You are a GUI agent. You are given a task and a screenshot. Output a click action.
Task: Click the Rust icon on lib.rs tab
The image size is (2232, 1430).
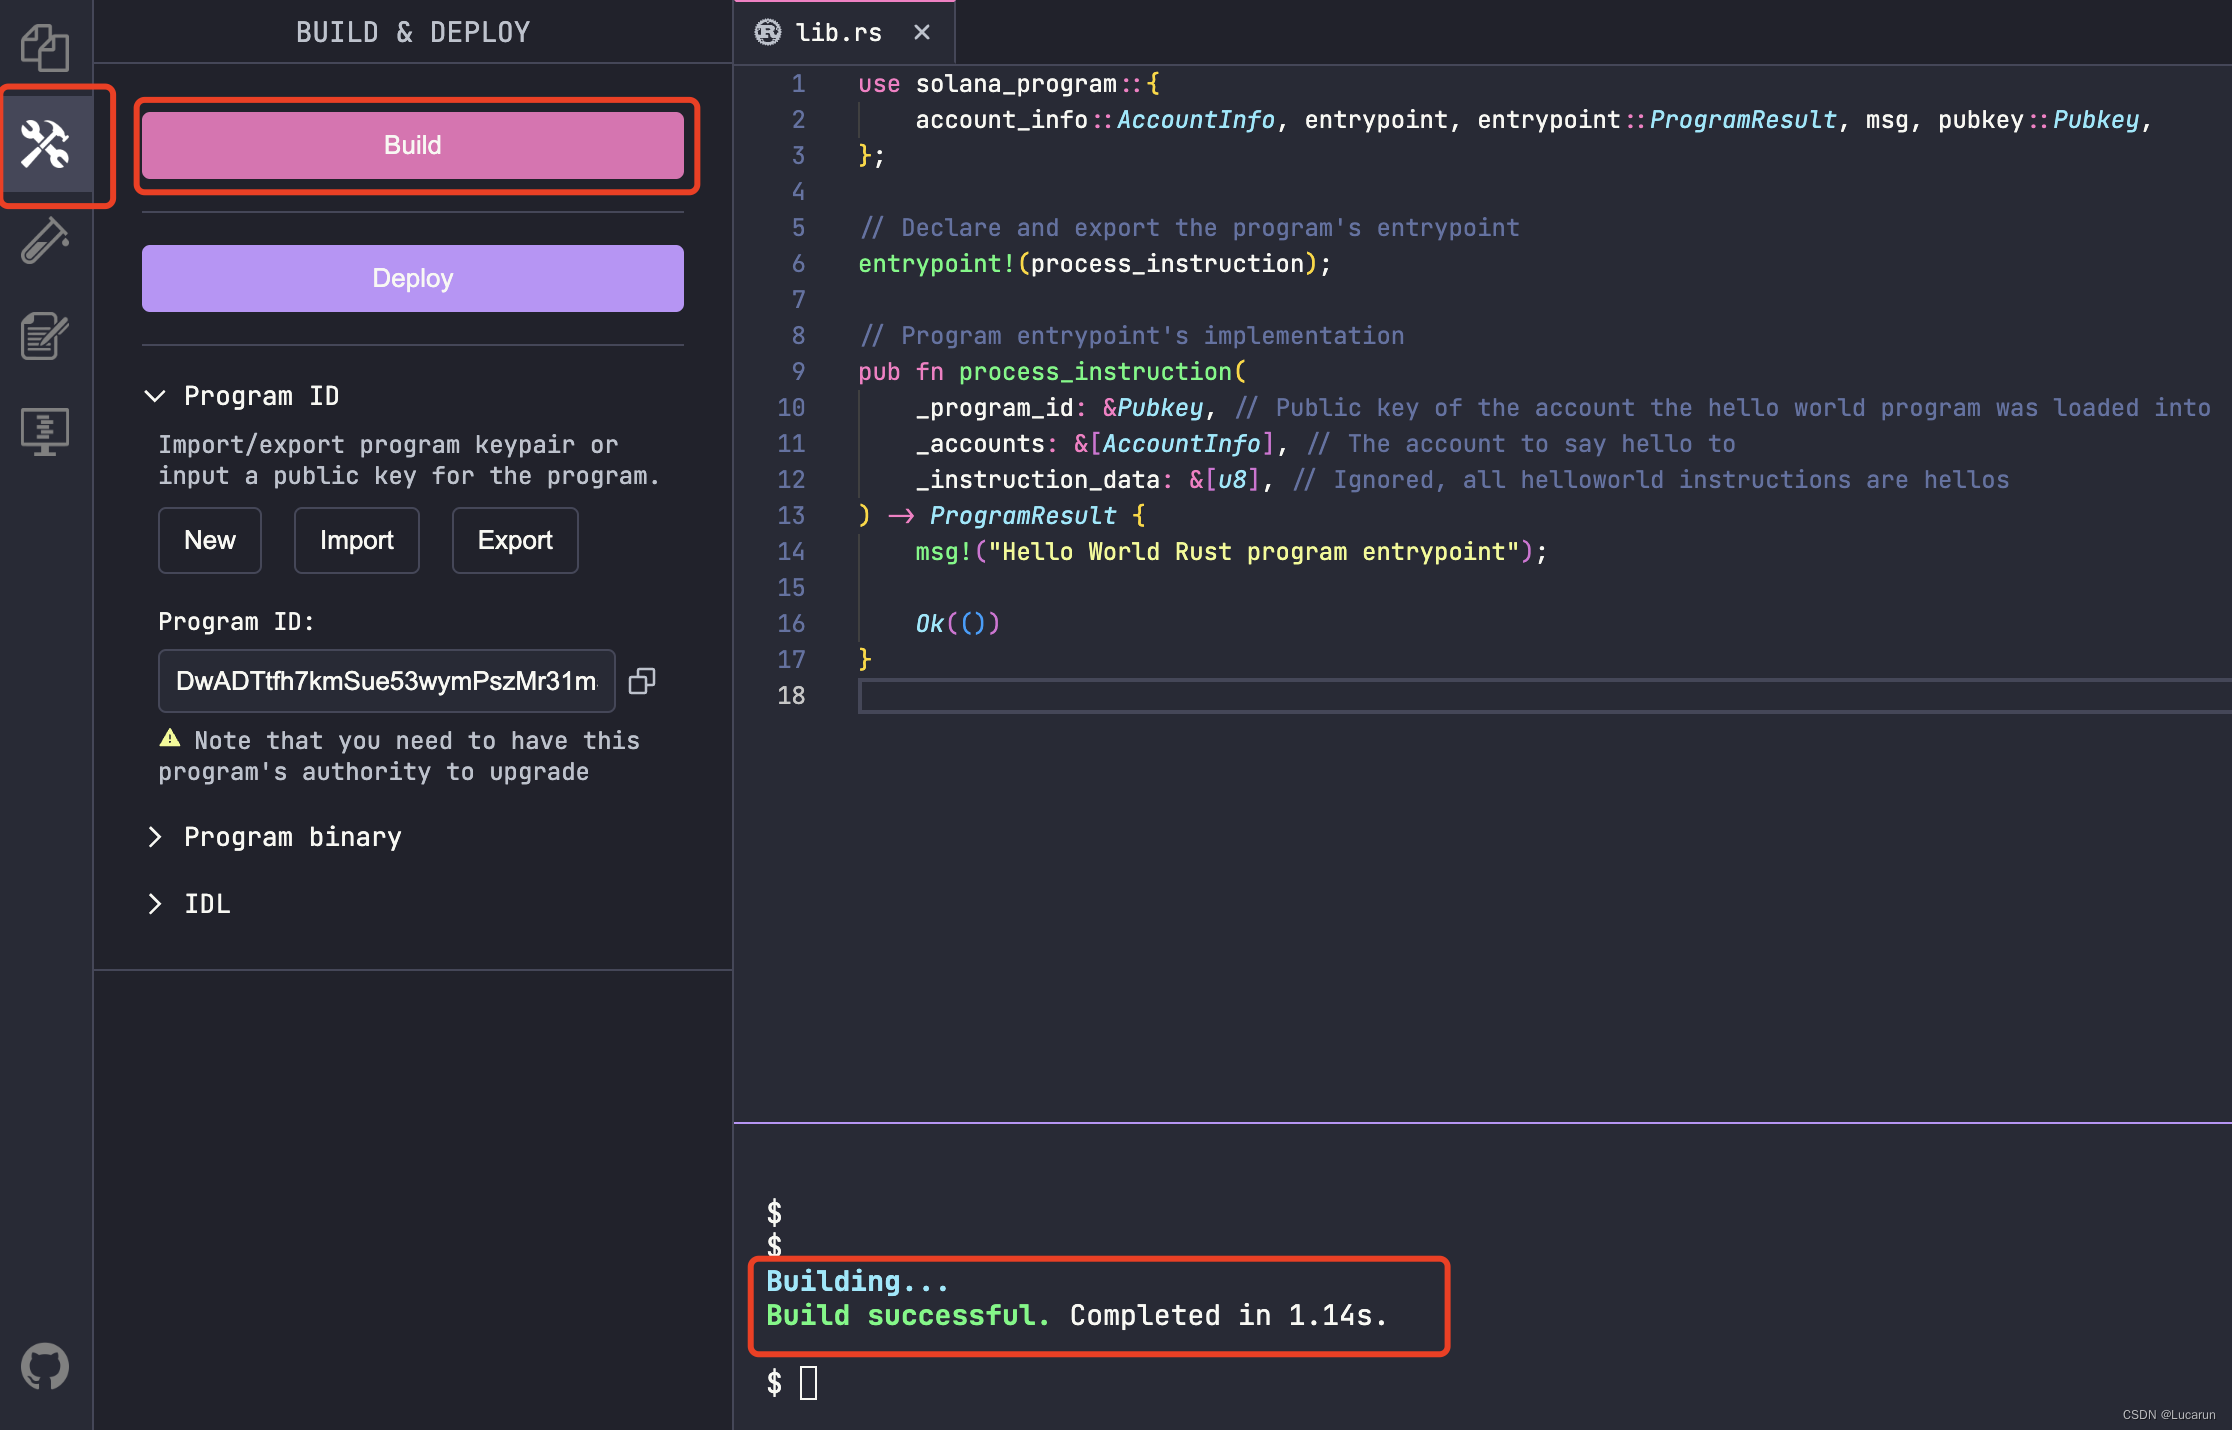pos(768,33)
